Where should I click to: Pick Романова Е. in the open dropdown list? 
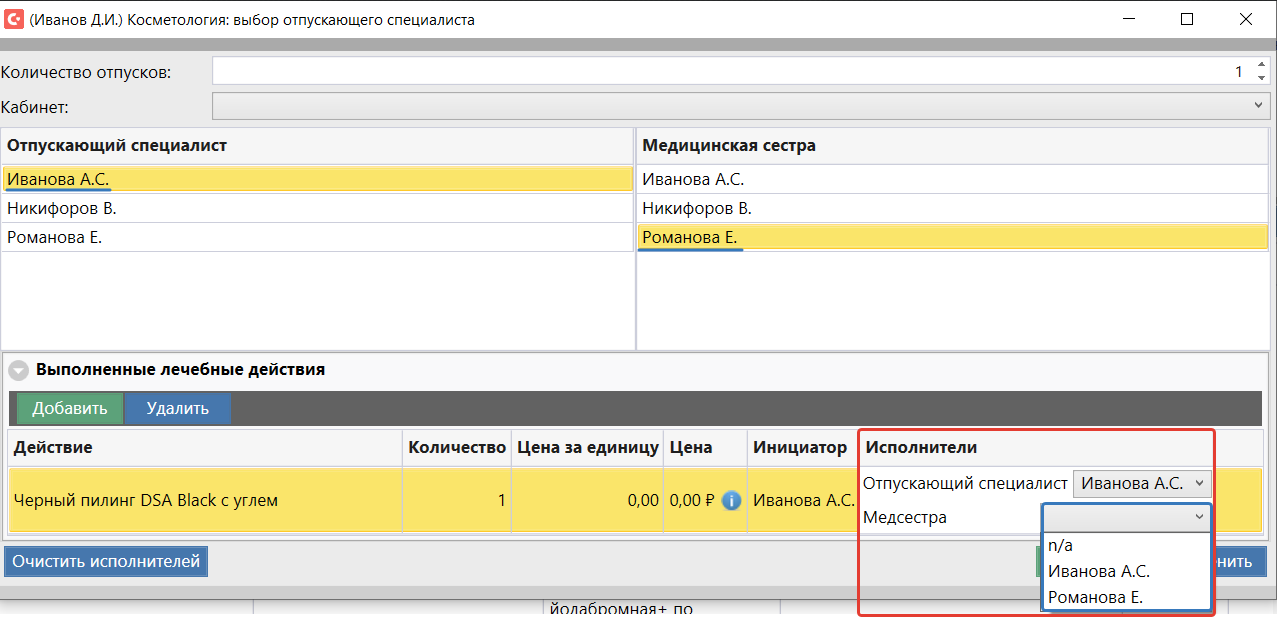click(1095, 597)
